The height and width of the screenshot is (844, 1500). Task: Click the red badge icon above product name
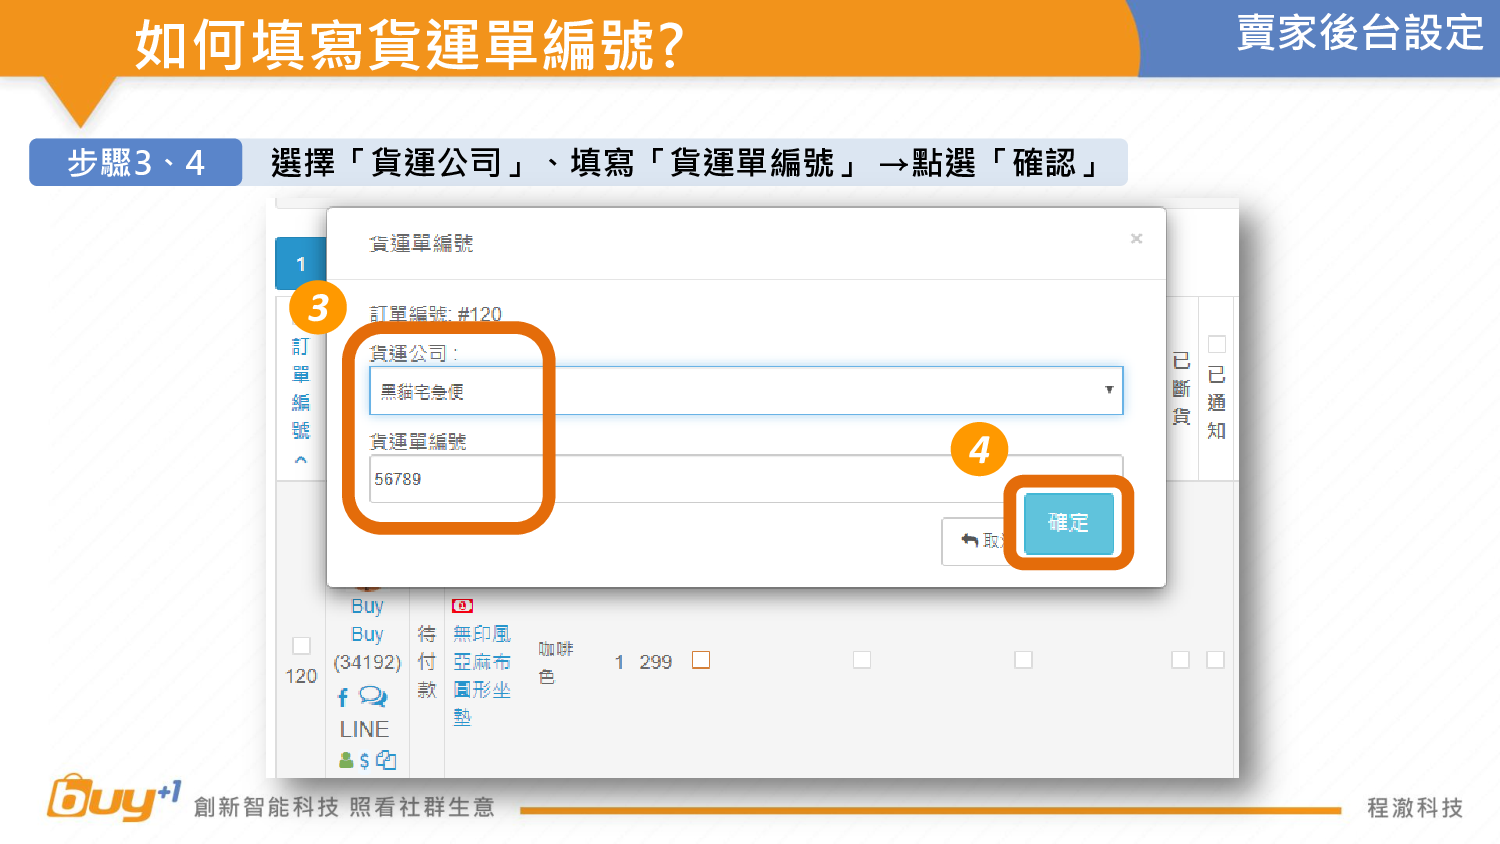coord(462,606)
